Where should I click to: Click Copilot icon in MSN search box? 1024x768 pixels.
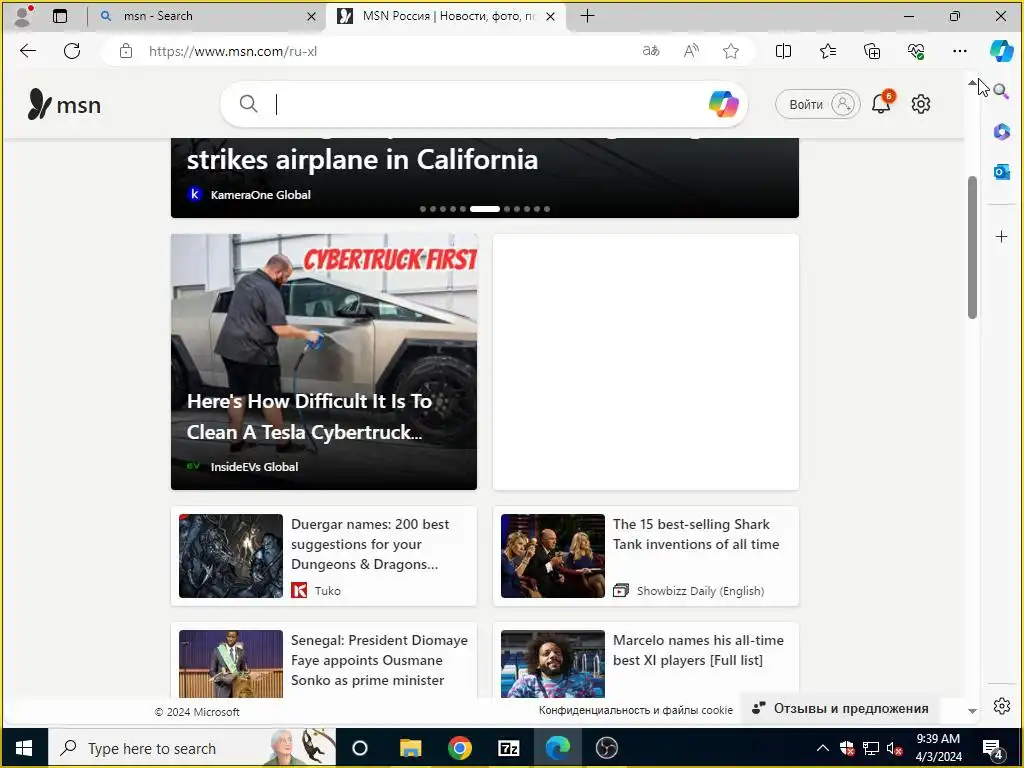coord(724,104)
